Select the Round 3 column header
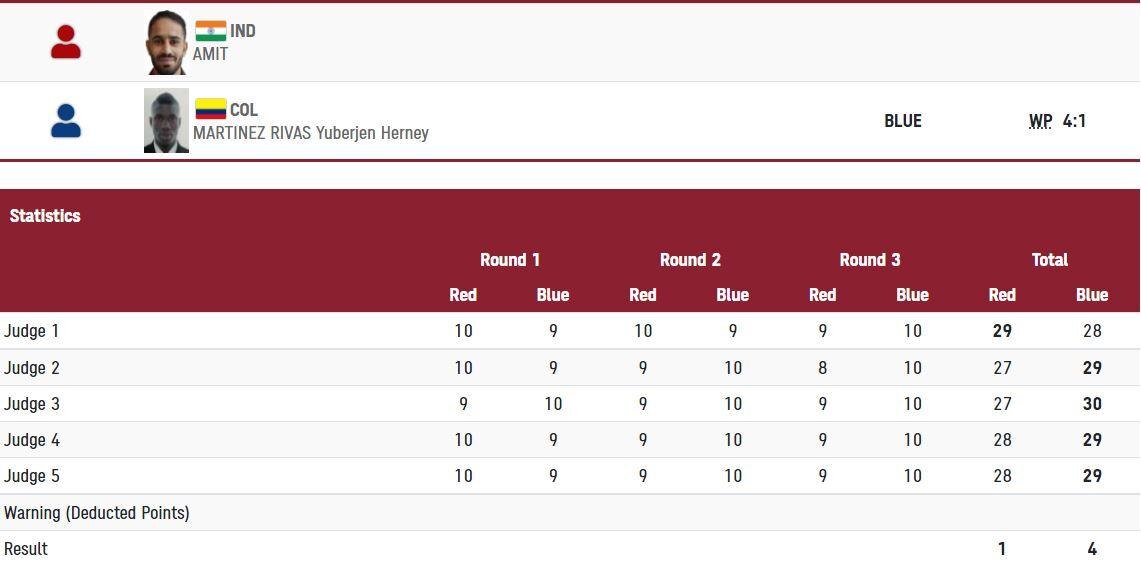Image resolution: width=1141 pixels, height=564 pixels. (869, 260)
